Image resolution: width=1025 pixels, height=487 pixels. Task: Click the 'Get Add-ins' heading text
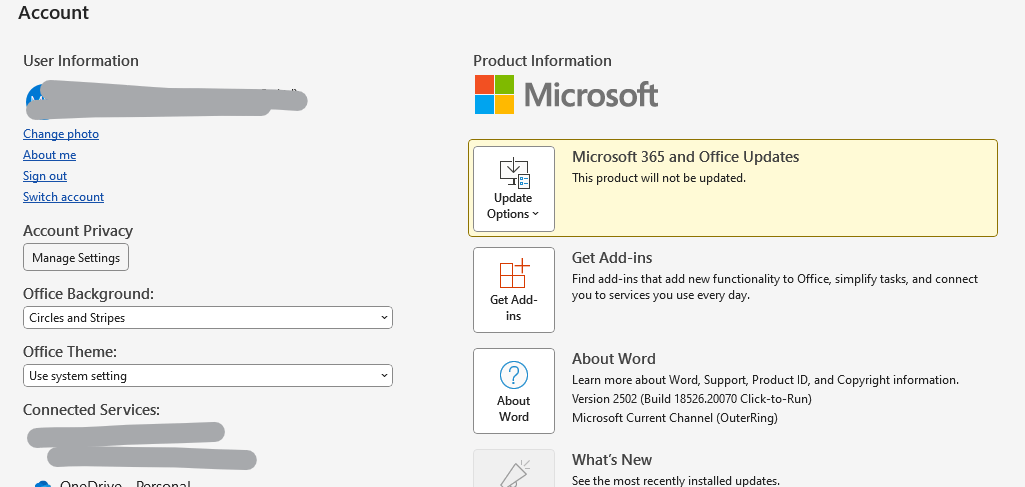pos(612,258)
